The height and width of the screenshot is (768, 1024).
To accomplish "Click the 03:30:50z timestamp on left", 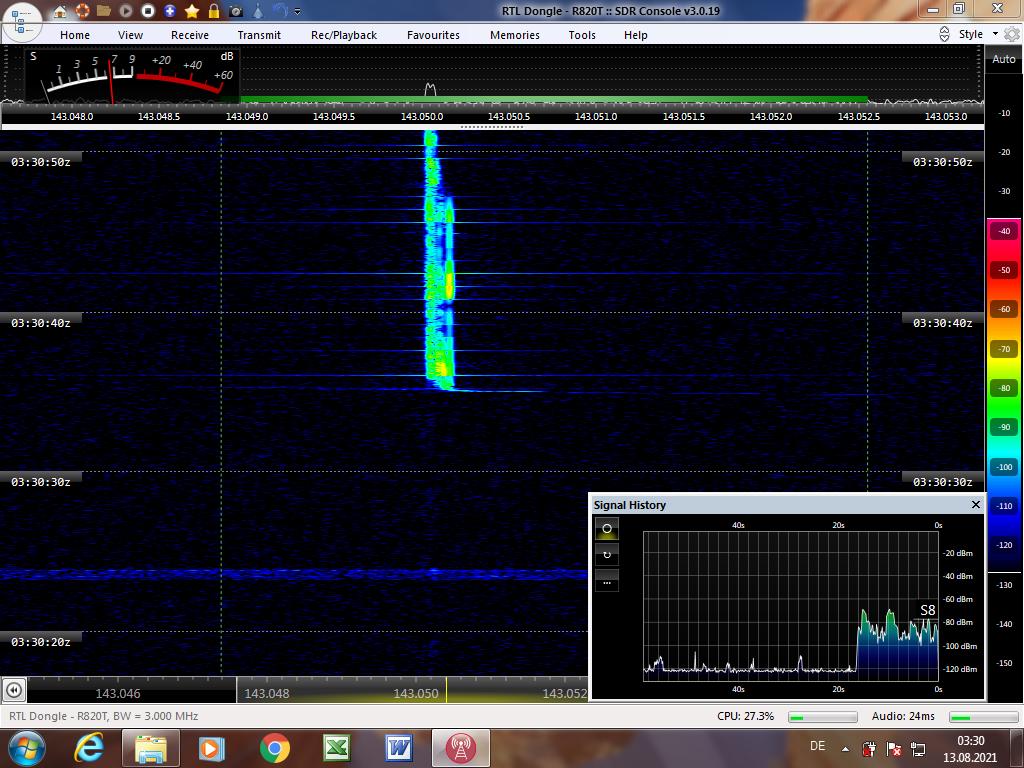I will (x=40, y=162).
